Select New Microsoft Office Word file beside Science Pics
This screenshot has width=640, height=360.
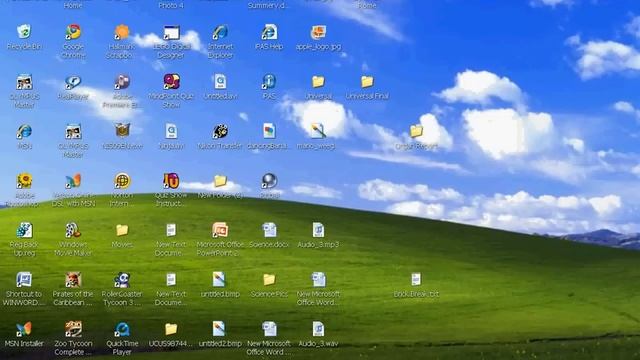(318, 280)
